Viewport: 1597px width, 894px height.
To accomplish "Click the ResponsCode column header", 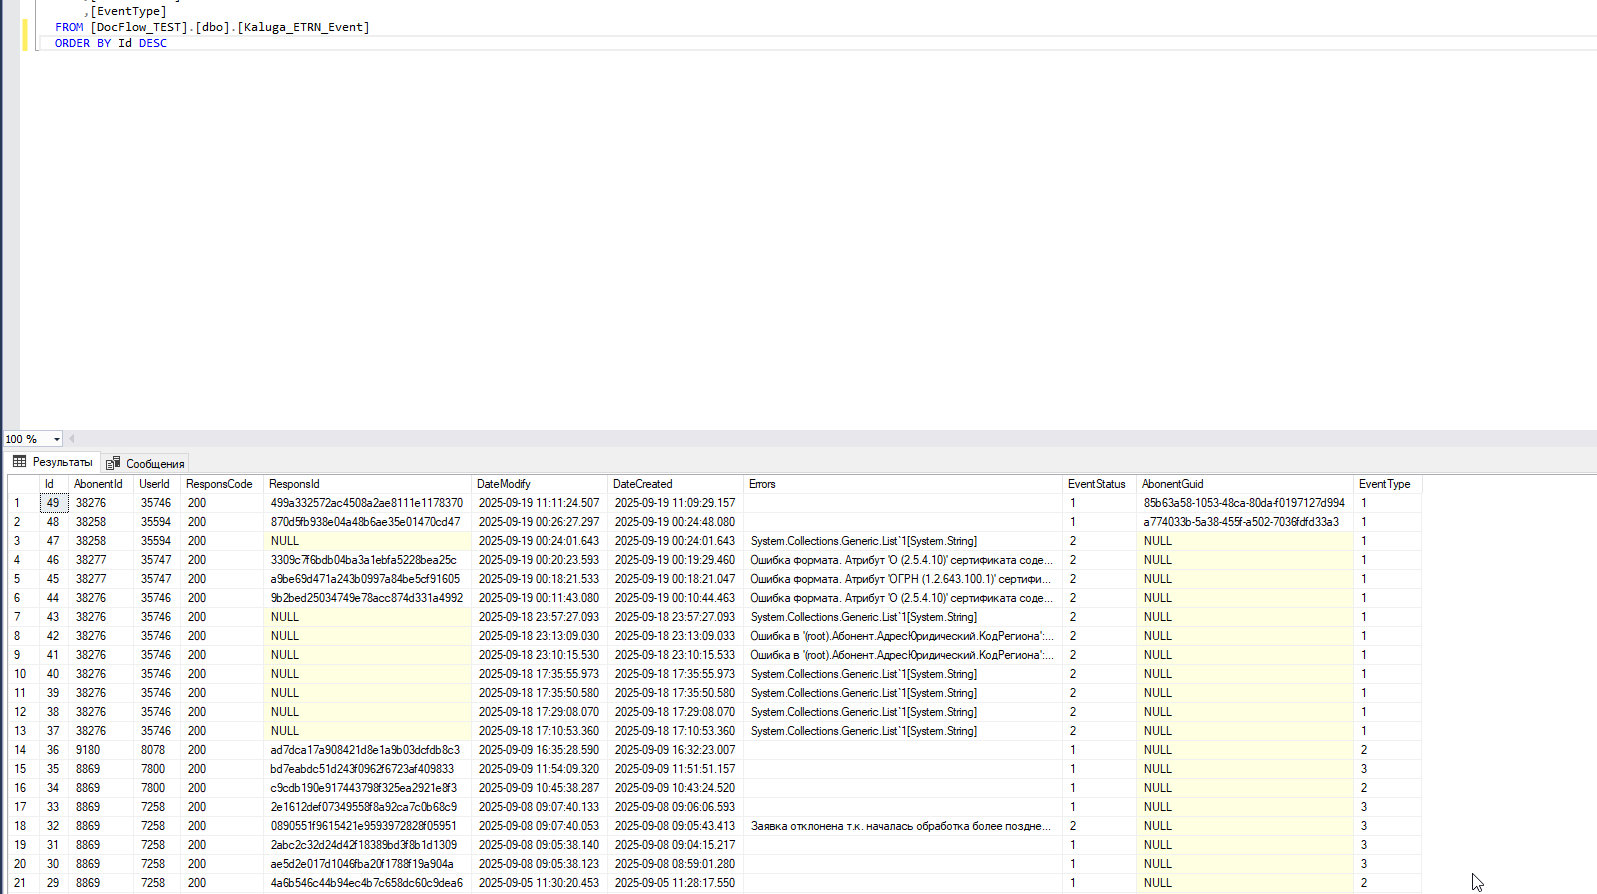I will [x=222, y=484].
